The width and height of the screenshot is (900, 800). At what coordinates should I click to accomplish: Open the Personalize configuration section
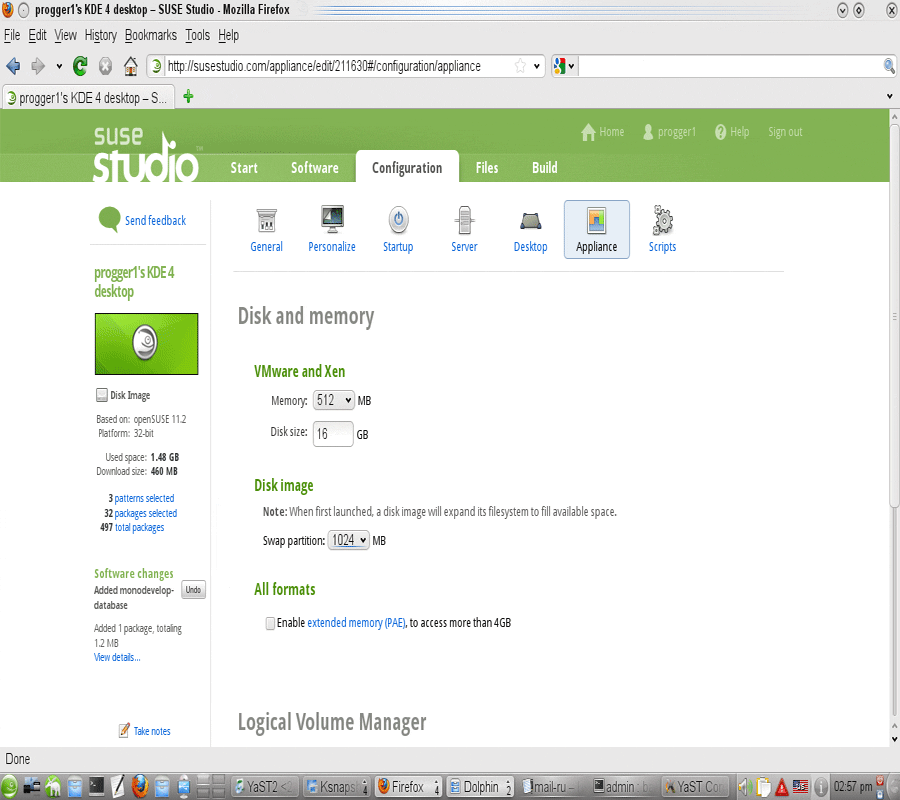pos(332,230)
